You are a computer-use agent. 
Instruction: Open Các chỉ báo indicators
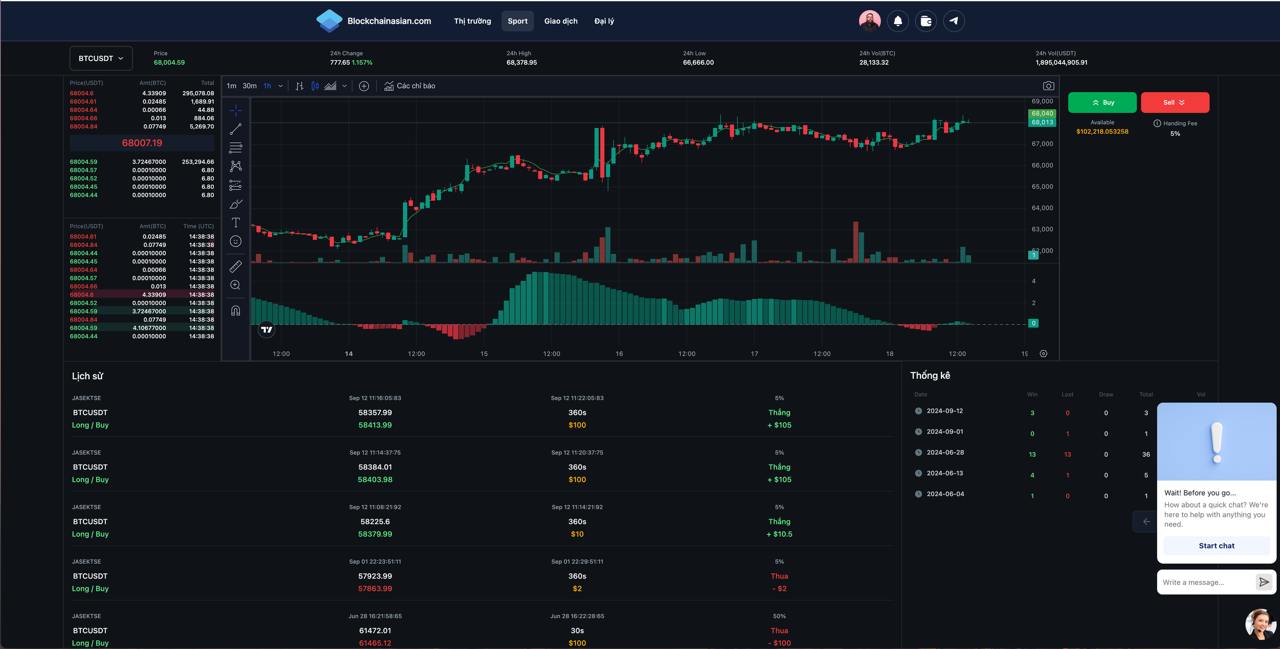(x=410, y=86)
